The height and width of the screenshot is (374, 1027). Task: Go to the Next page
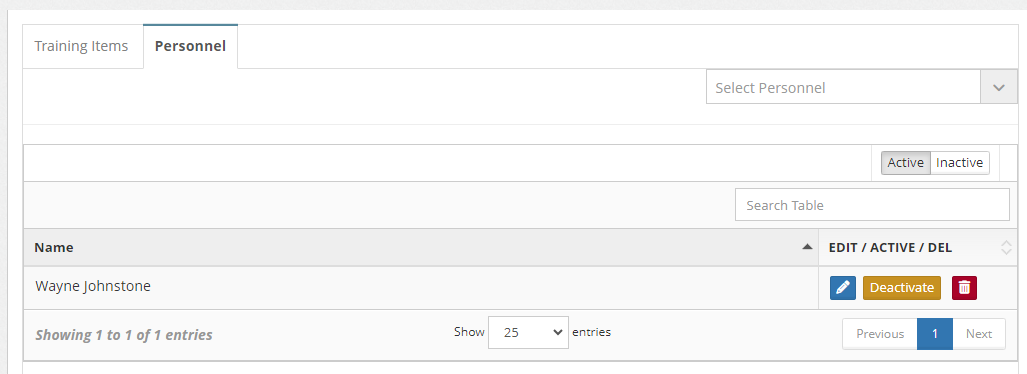pos(979,334)
